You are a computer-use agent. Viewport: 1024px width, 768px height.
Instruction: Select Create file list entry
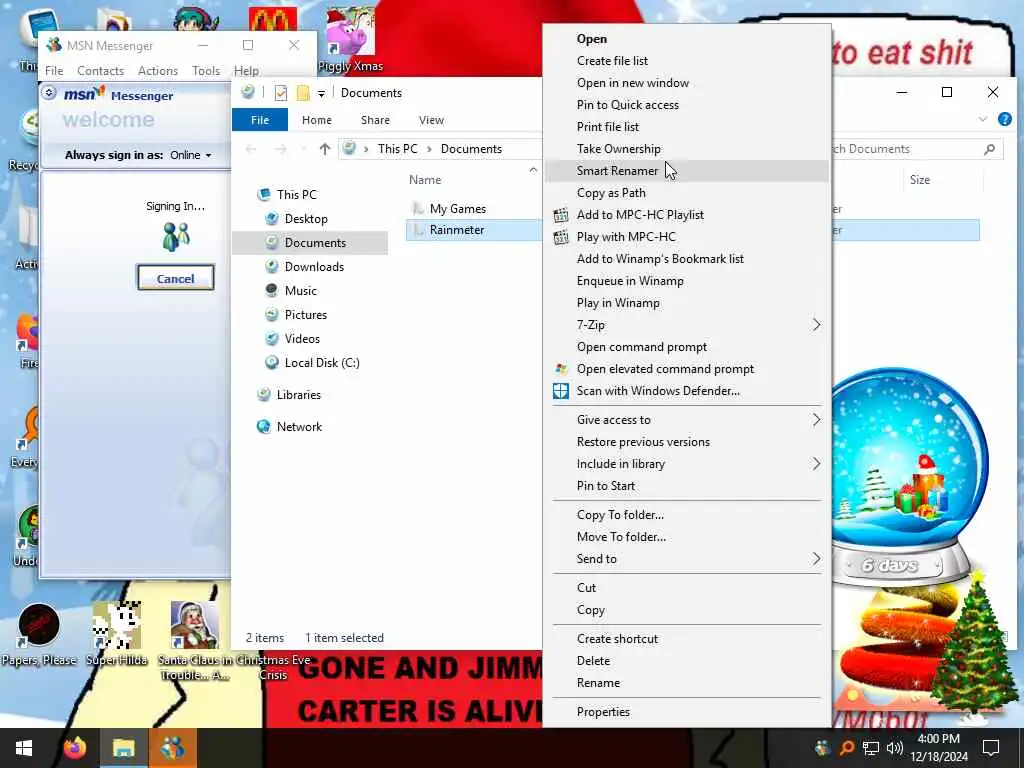tap(686, 61)
